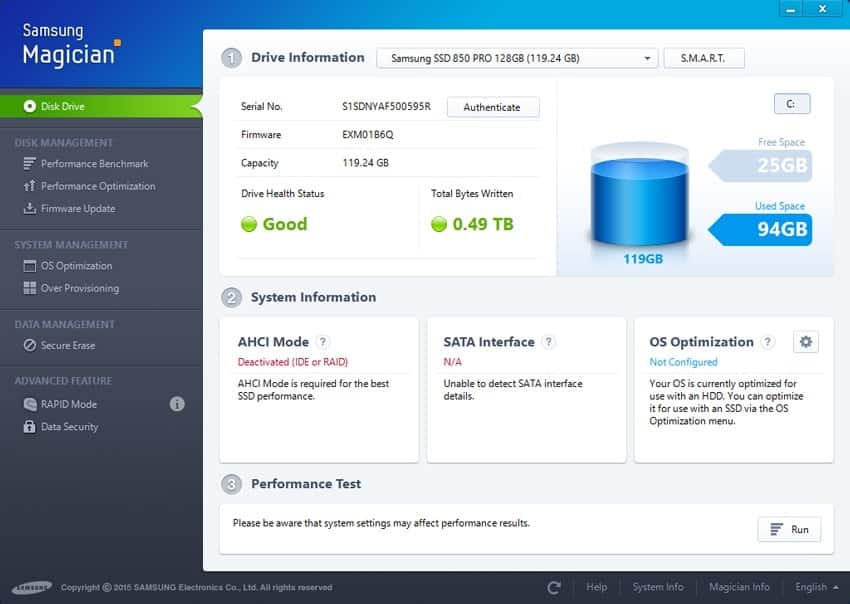The height and width of the screenshot is (604, 850).
Task: Click the AHCI Mode help question mark
Action: (323, 342)
